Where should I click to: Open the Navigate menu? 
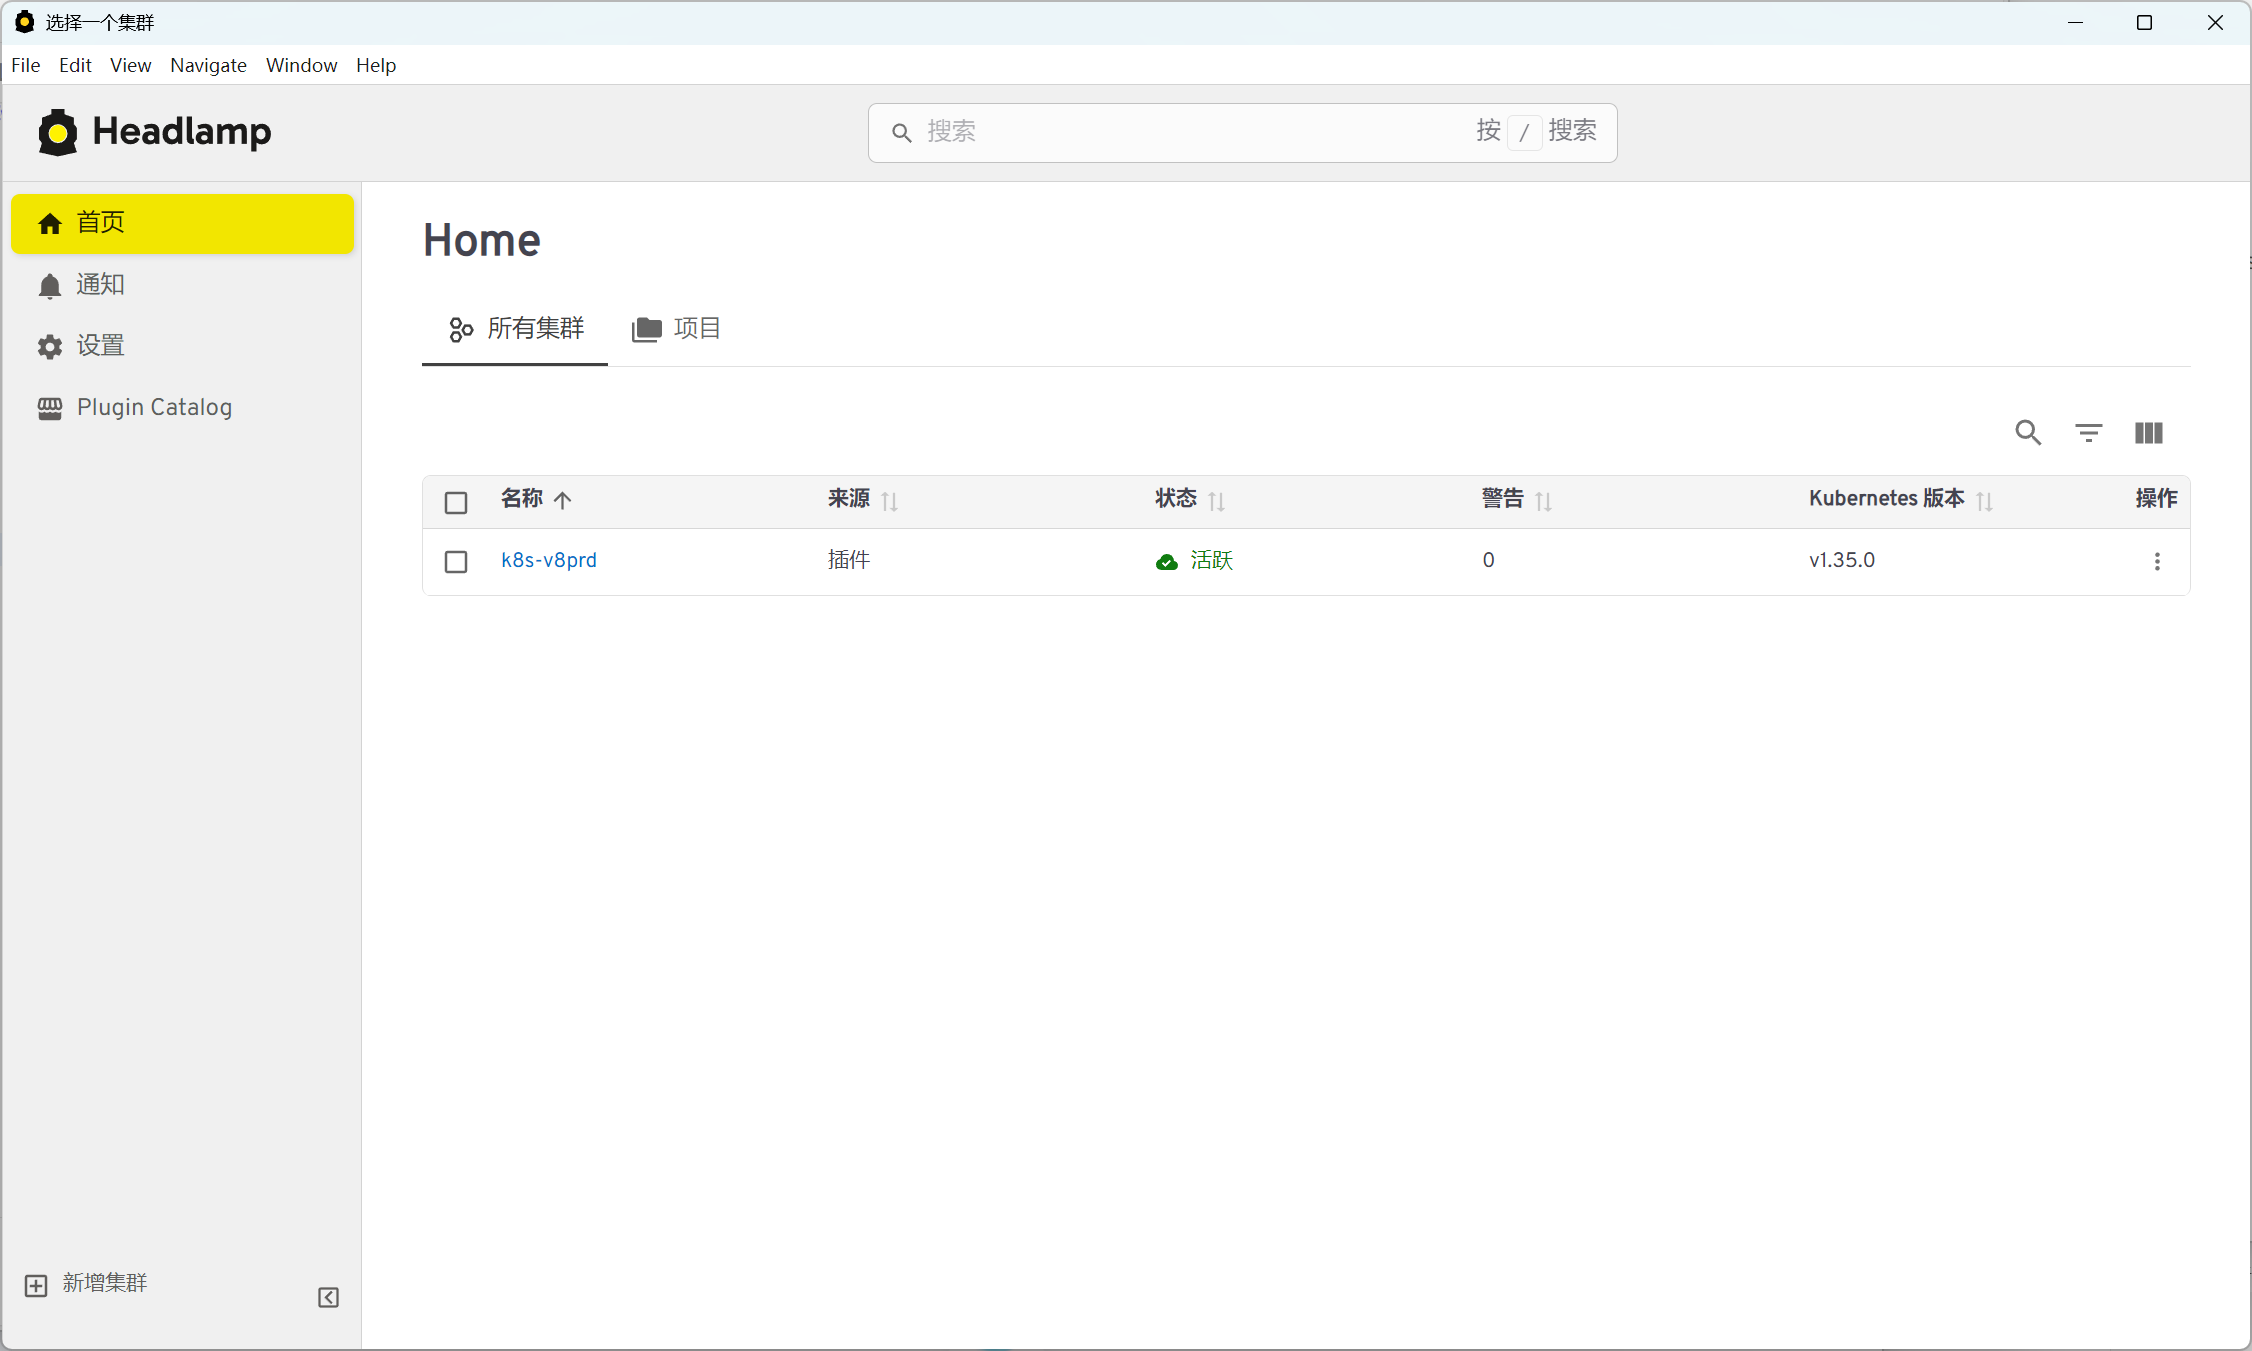(x=208, y=65)
